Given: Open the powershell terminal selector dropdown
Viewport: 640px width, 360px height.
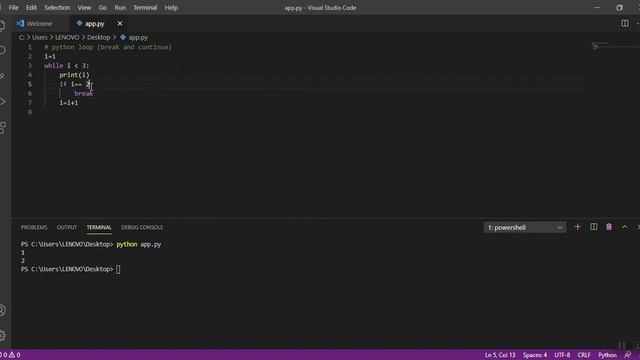Looking at the screenshot, I should pyautogui.click(x=524, y=227).
